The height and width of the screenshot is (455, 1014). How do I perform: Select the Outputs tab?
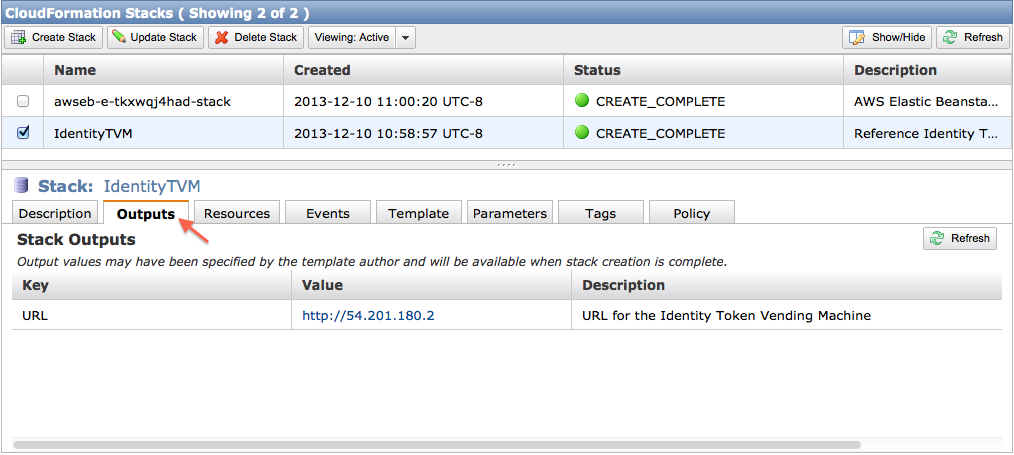[146, 213]
